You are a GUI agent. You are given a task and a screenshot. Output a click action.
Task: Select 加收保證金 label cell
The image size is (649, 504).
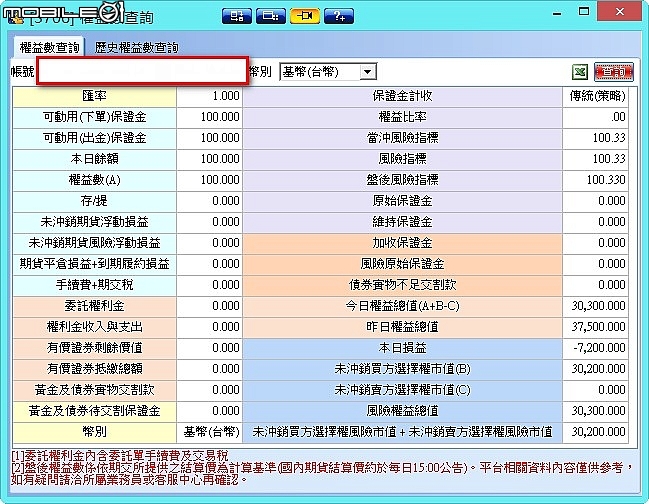402,243
